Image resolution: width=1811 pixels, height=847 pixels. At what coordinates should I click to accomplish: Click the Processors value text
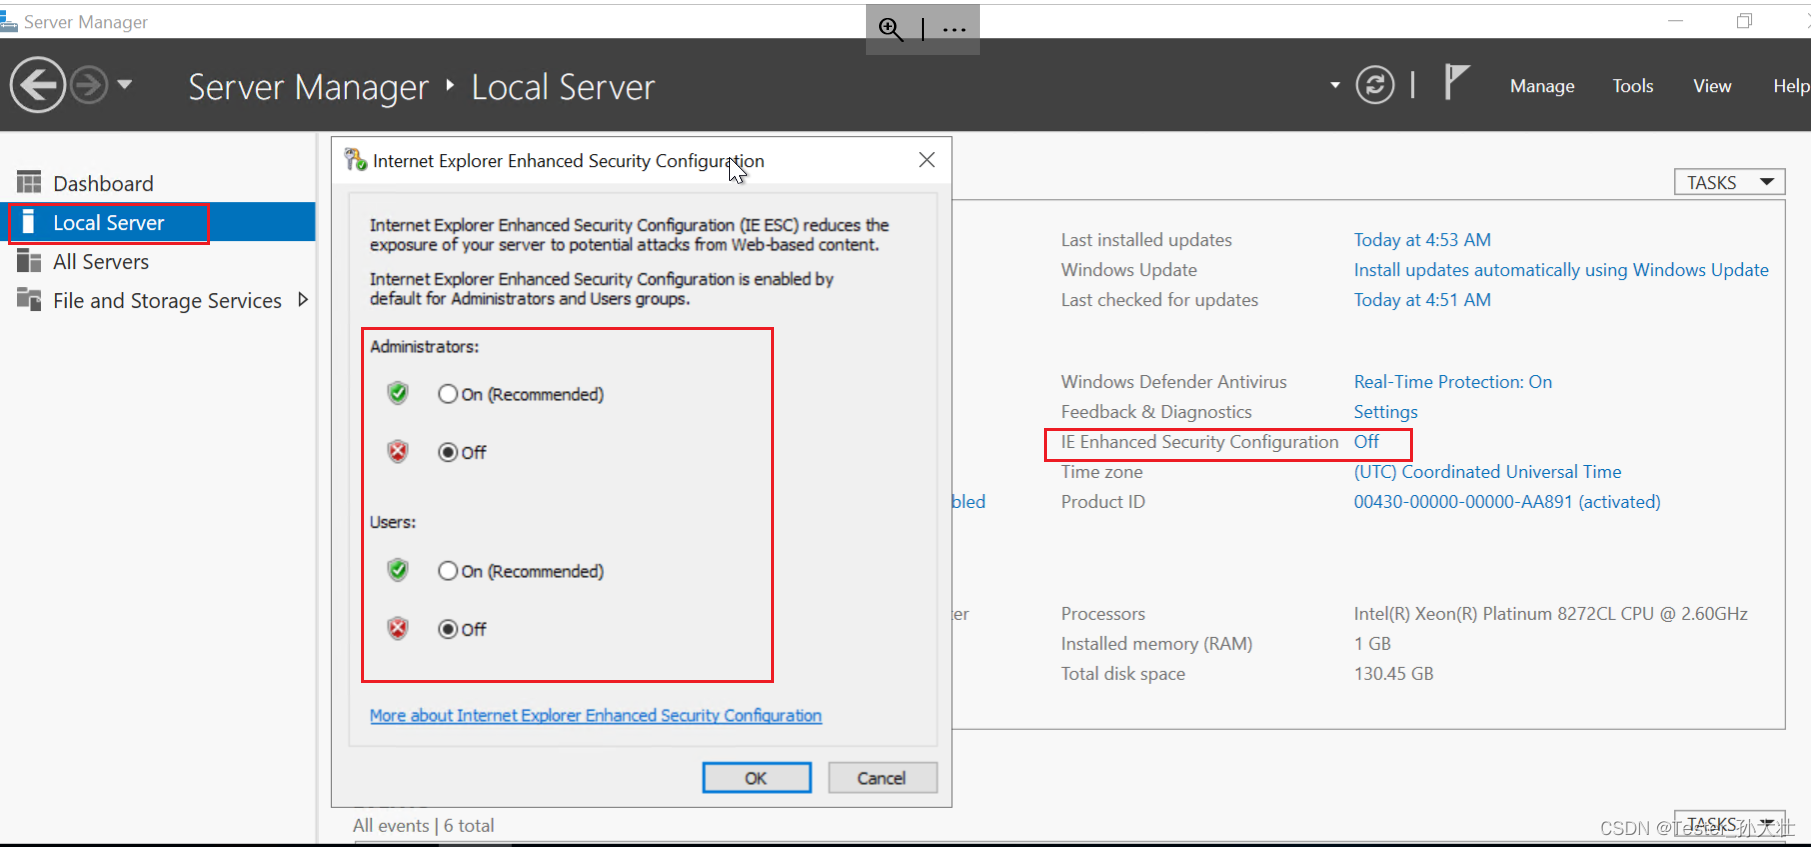[1551, 614]
